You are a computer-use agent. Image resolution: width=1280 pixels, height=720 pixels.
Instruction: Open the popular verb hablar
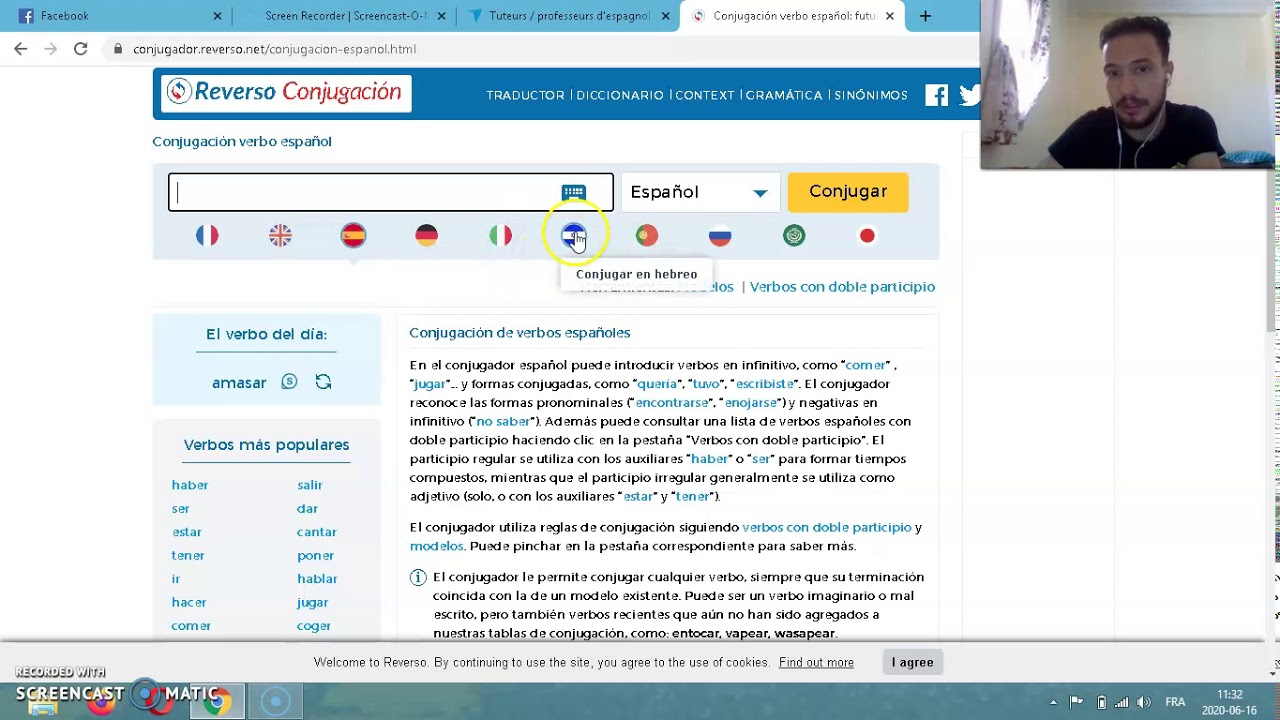tap(317, 579)
